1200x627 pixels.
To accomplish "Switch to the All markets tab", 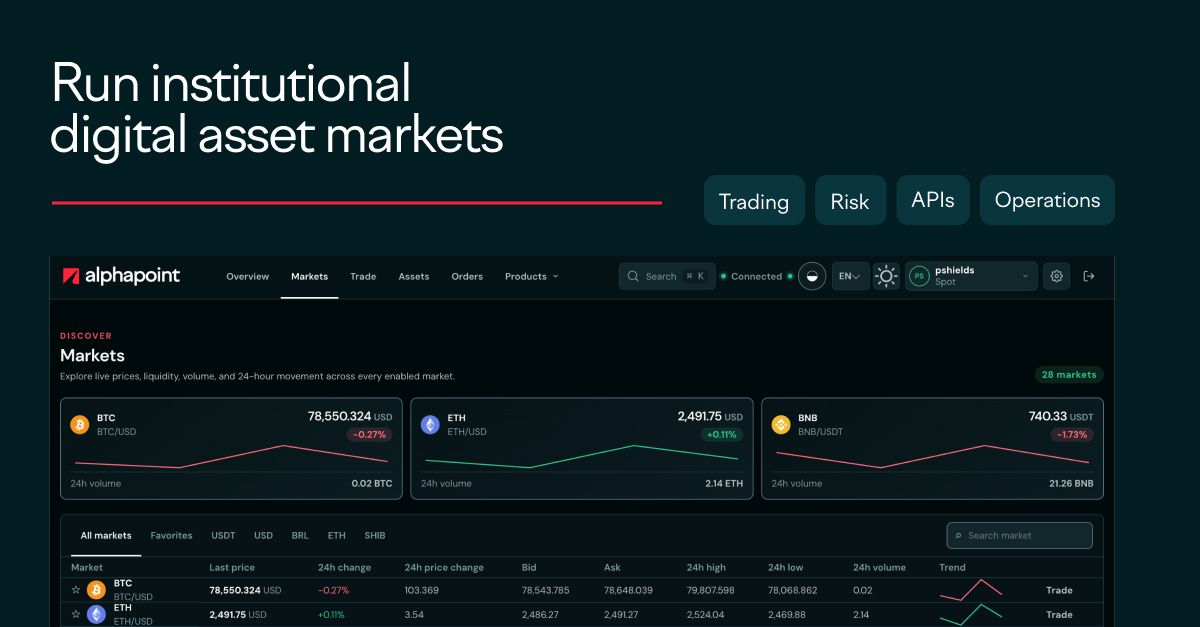I will 106,535.
